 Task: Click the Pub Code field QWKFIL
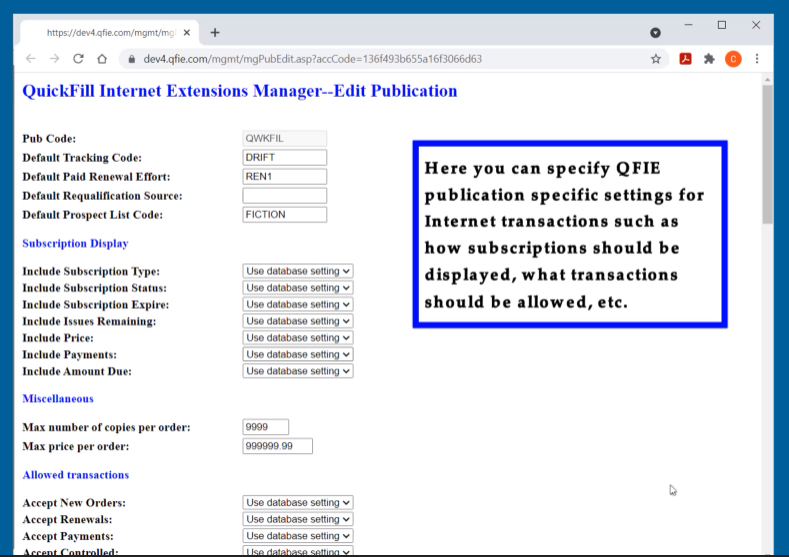pyautogui.click(x=284, y=138)
